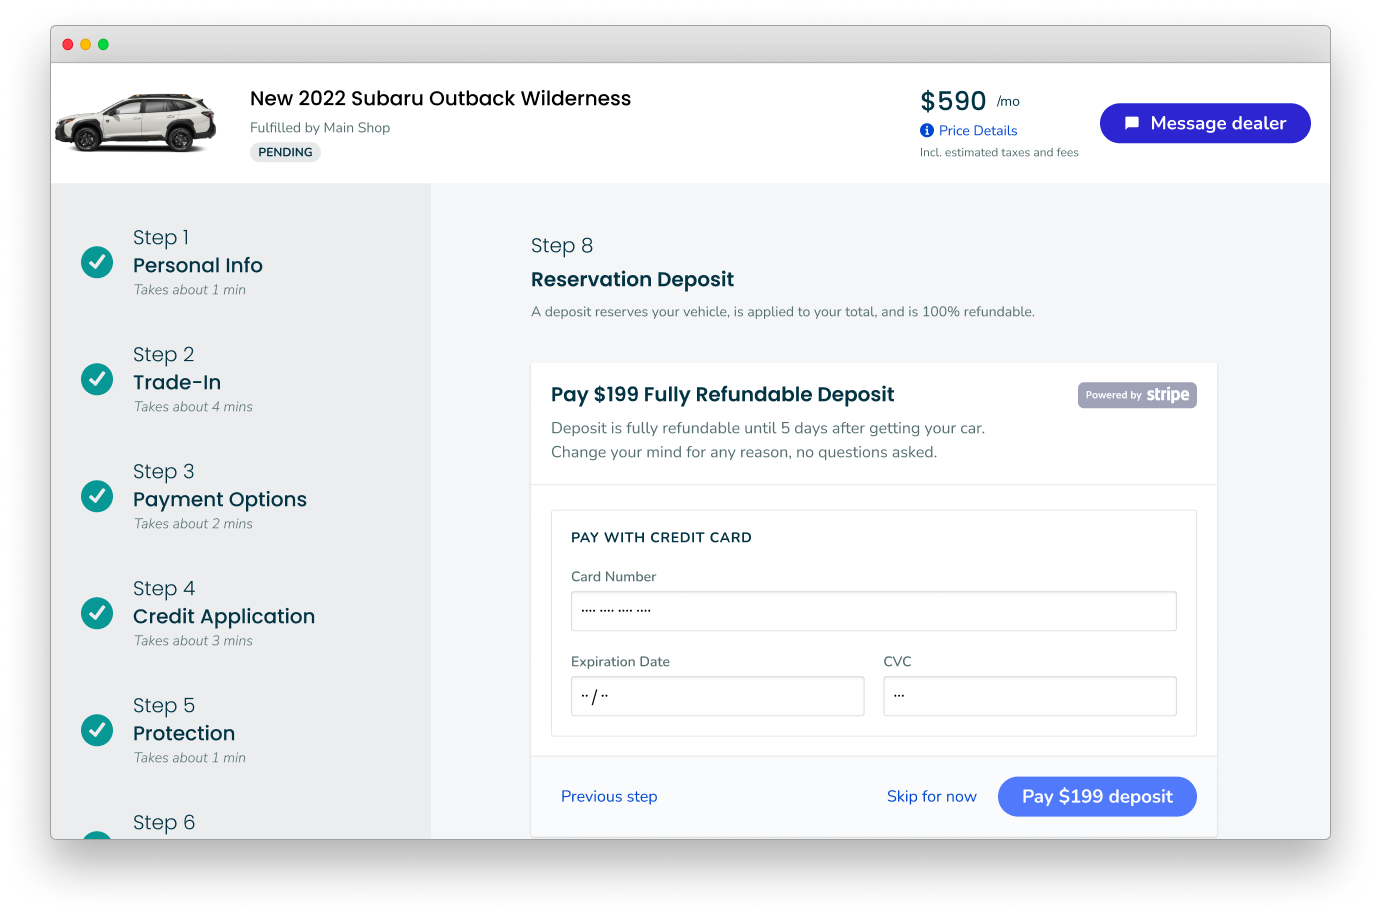
Task: Open the Personal Info step
Action: tap(198, 265)
